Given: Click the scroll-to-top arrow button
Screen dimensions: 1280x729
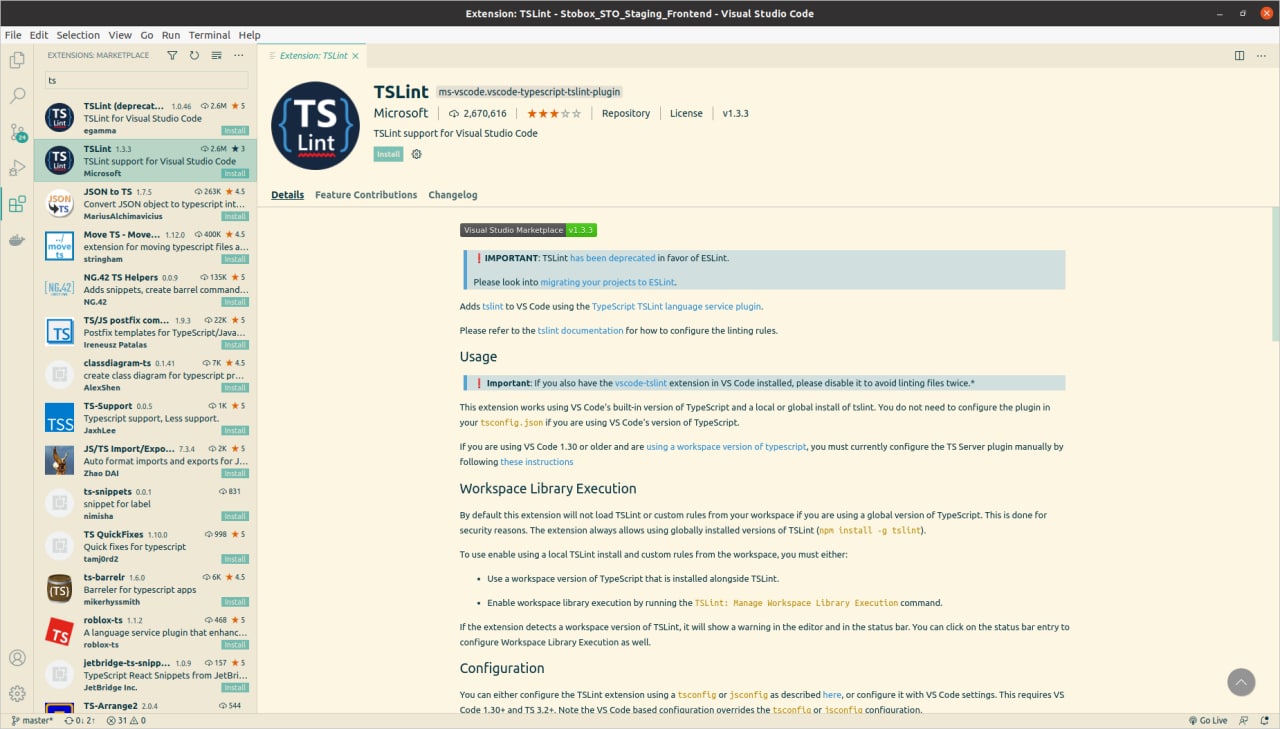Looking at the screenshot, I should click(1241, 682).
